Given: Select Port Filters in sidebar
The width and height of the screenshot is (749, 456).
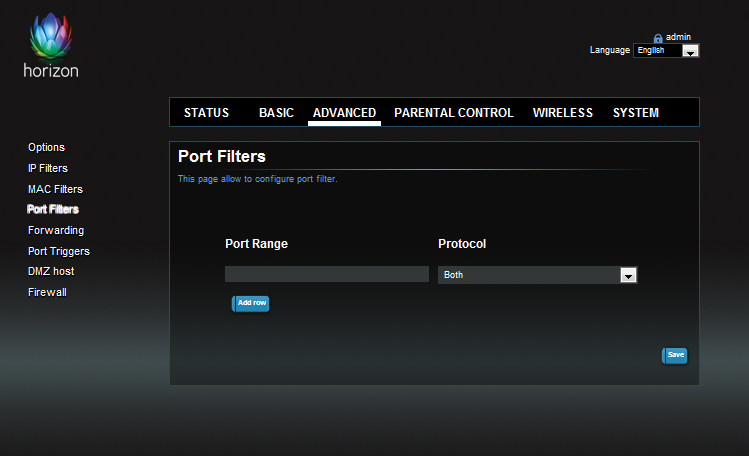Looking at the screenshot, I should point(53,209).
